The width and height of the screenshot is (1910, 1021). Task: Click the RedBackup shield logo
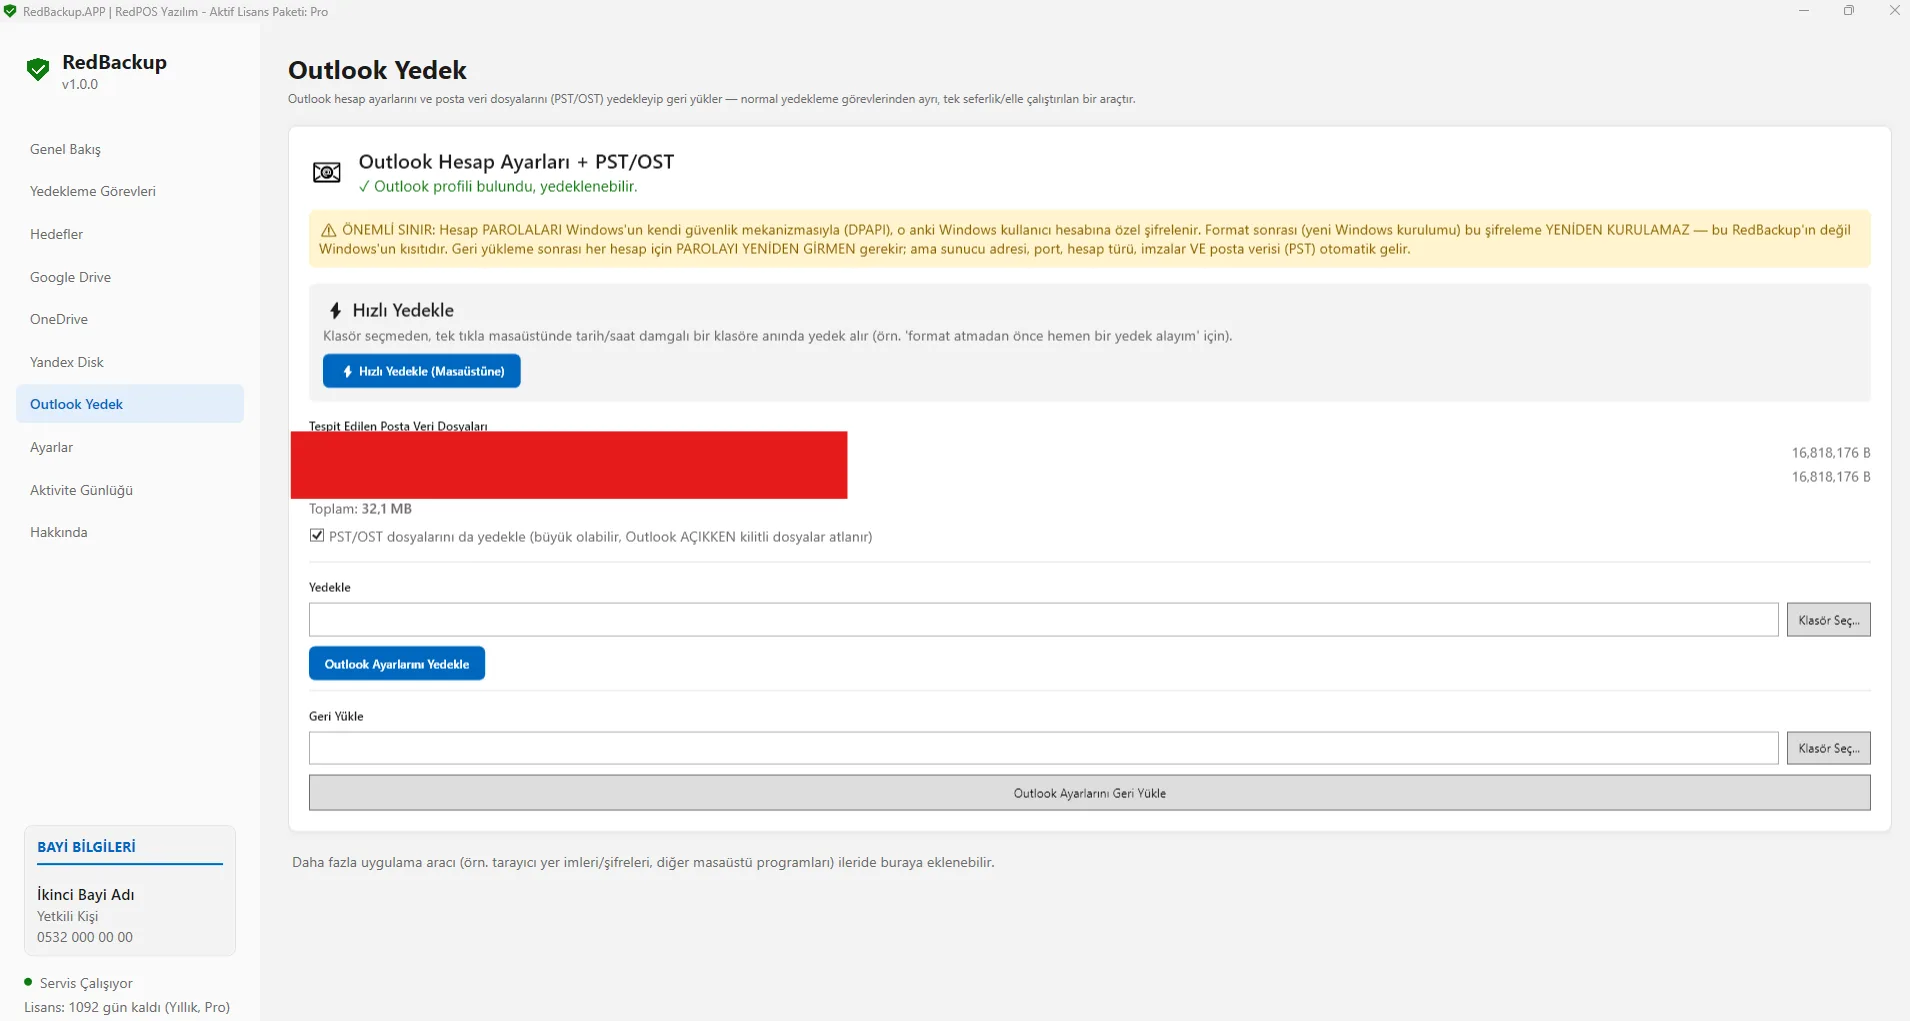click(x=38, y=69)
